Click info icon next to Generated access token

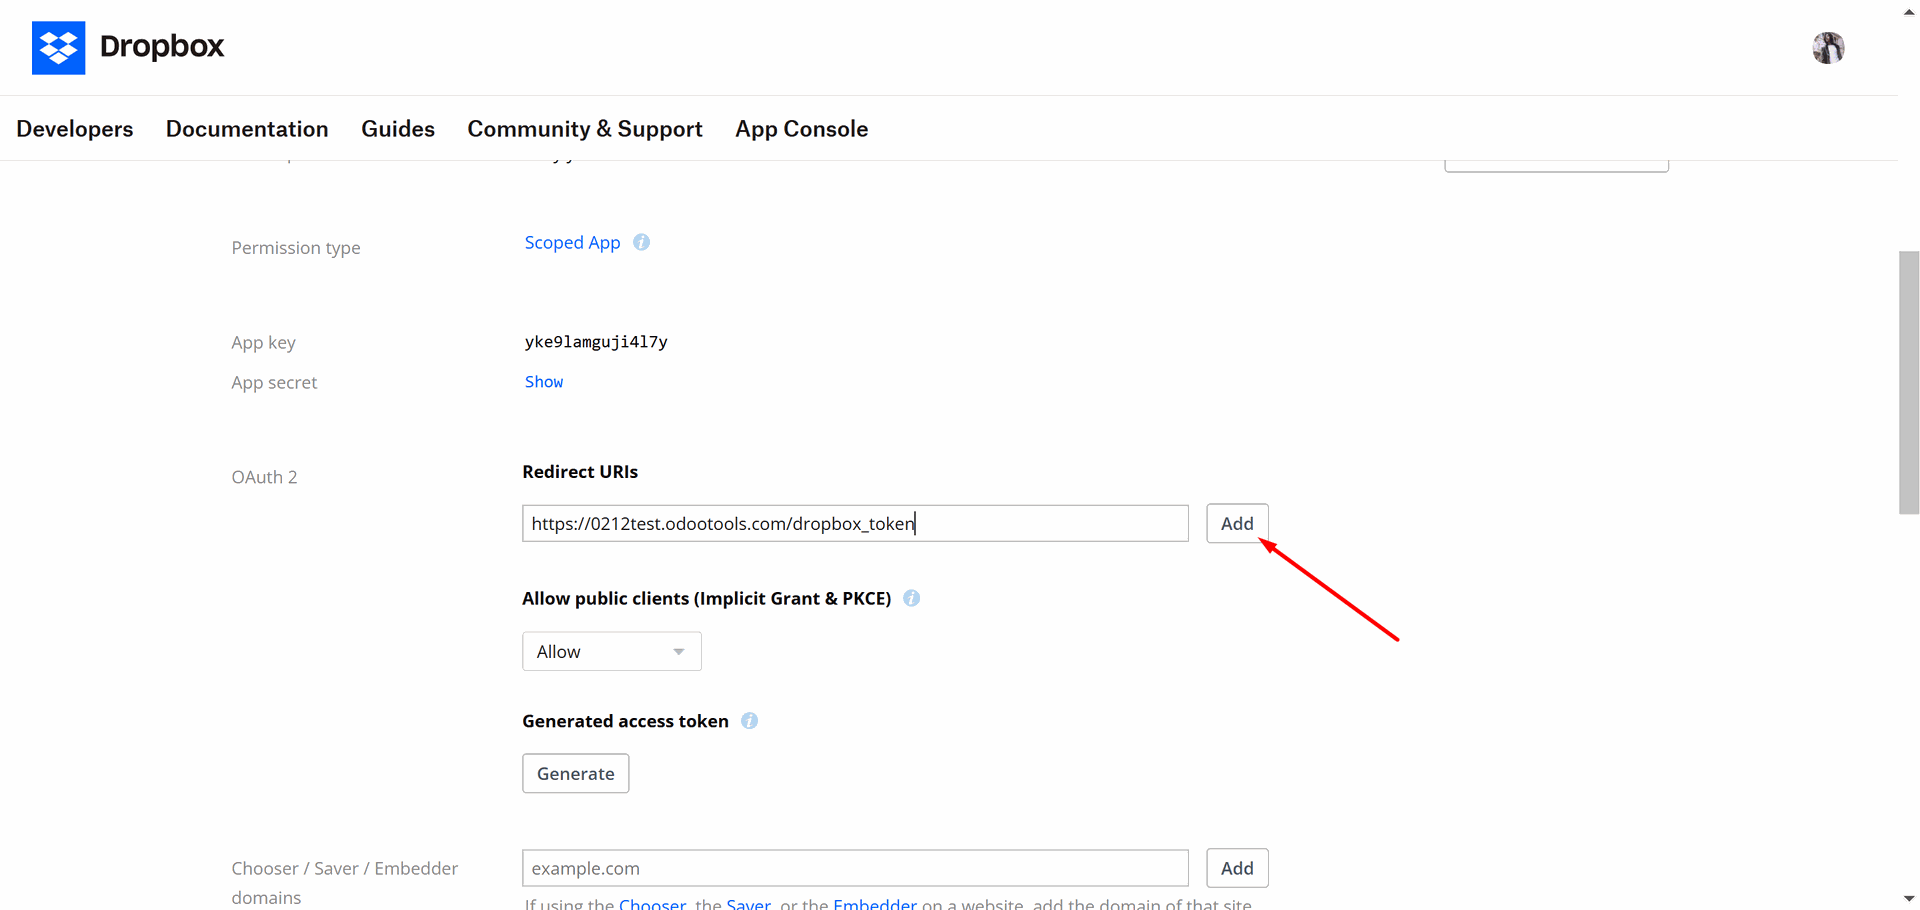point(750,721)
